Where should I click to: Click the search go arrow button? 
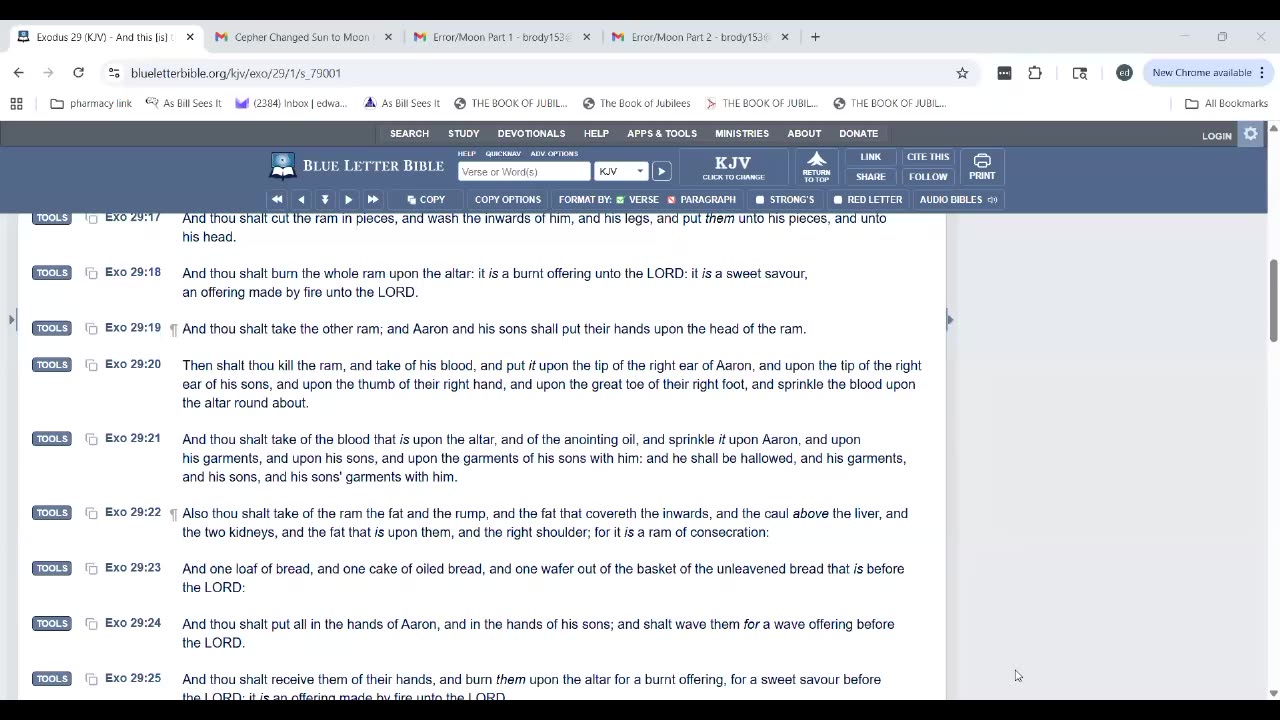coord(661,171)
